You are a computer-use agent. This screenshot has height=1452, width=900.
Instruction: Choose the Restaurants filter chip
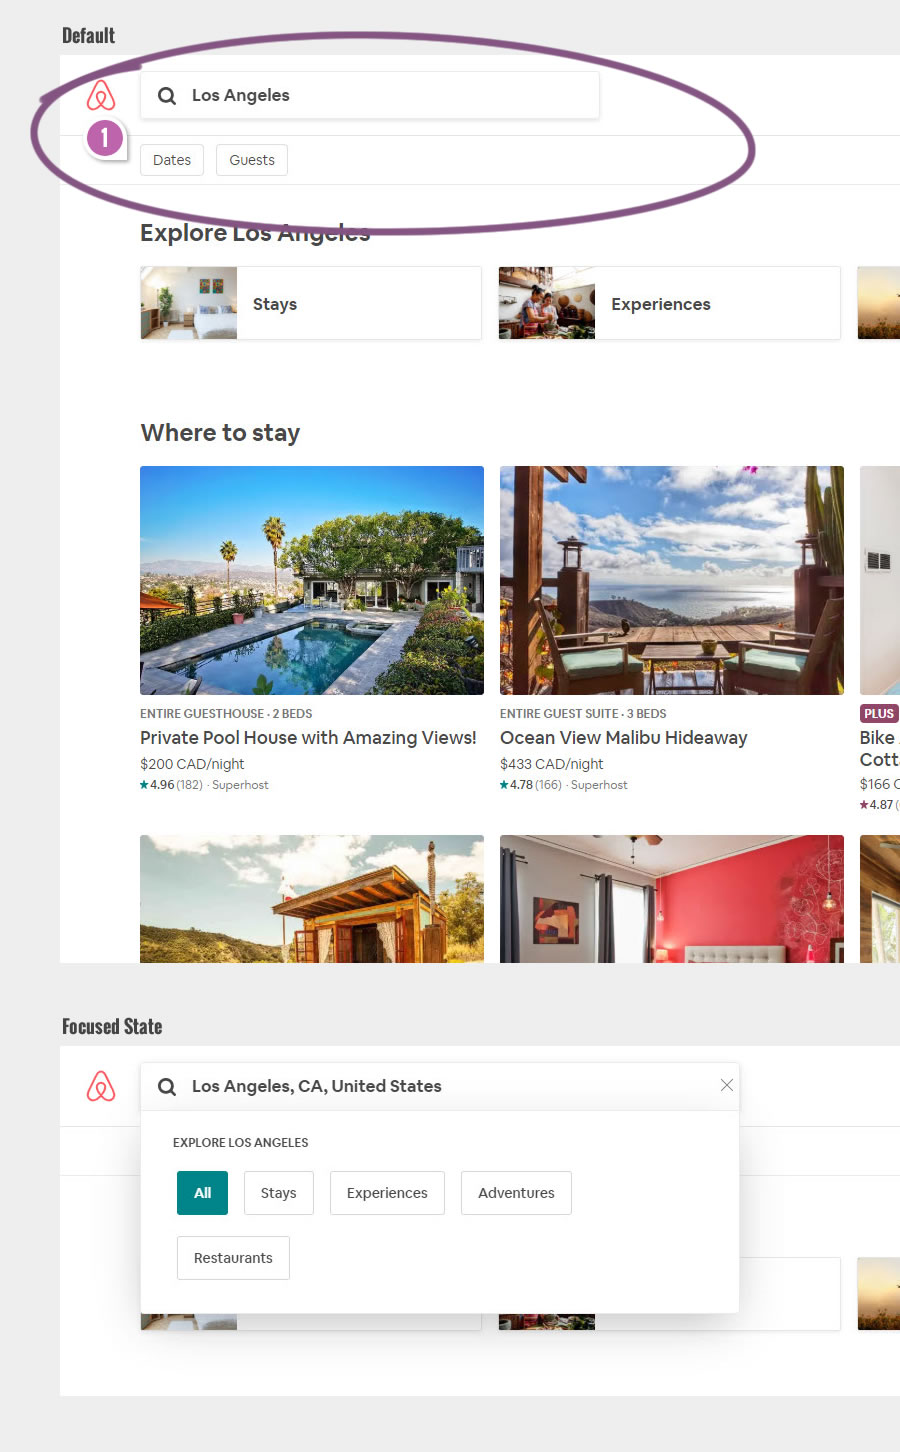pyautogui.click(x=233, y=1258)
